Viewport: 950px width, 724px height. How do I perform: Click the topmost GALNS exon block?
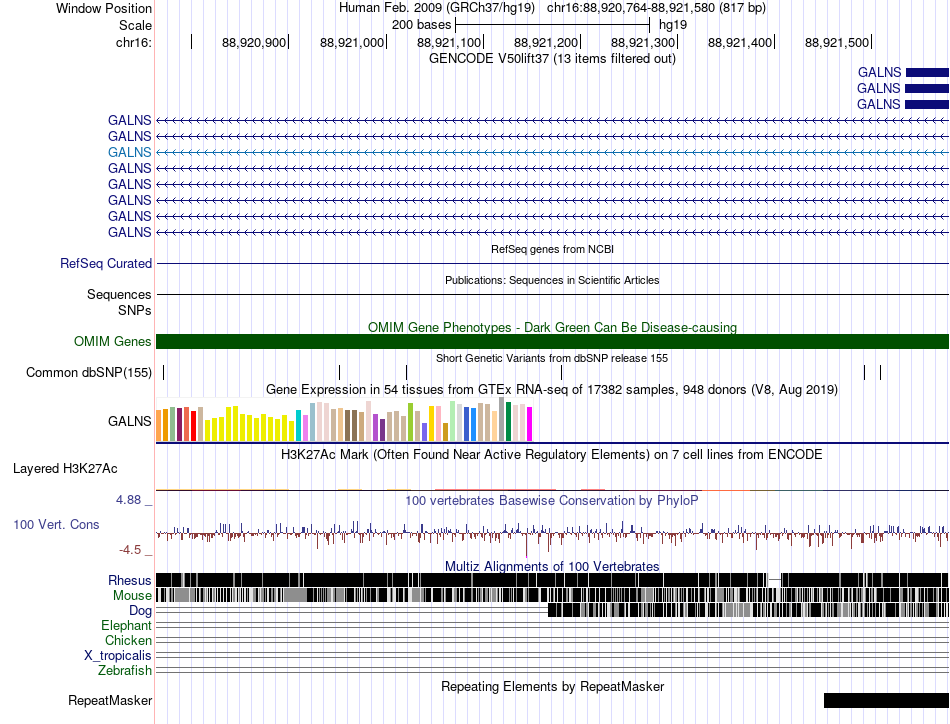(927, 73)
